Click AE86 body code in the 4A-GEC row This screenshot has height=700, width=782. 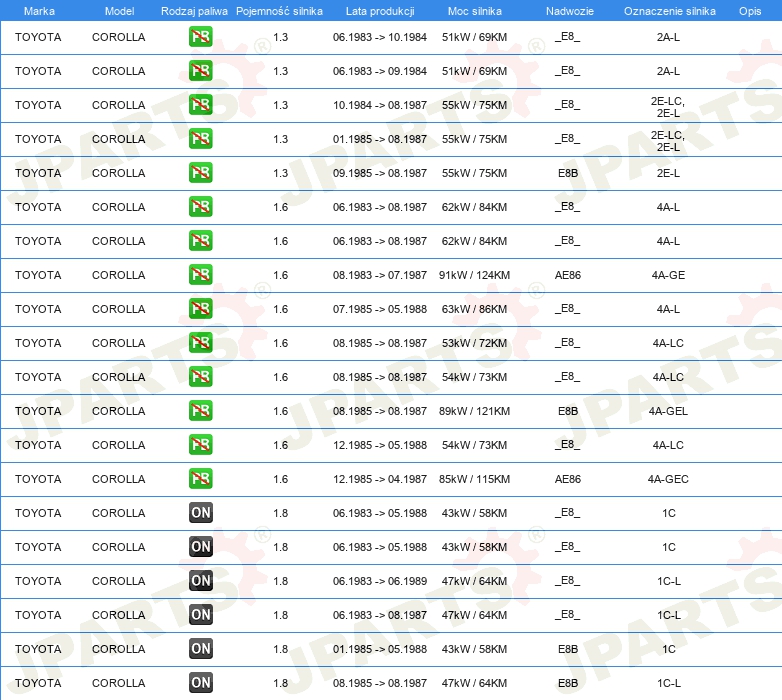click(568, 479)
